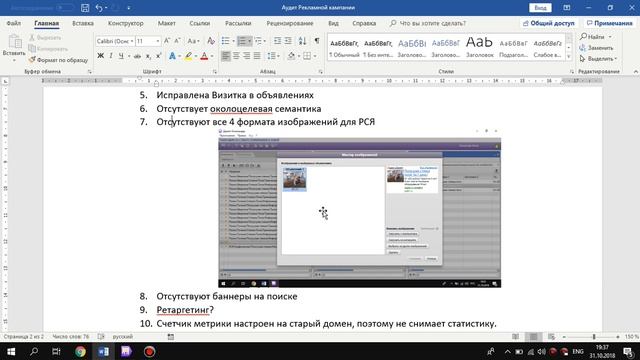Select the Обычный style

(344, 48)
